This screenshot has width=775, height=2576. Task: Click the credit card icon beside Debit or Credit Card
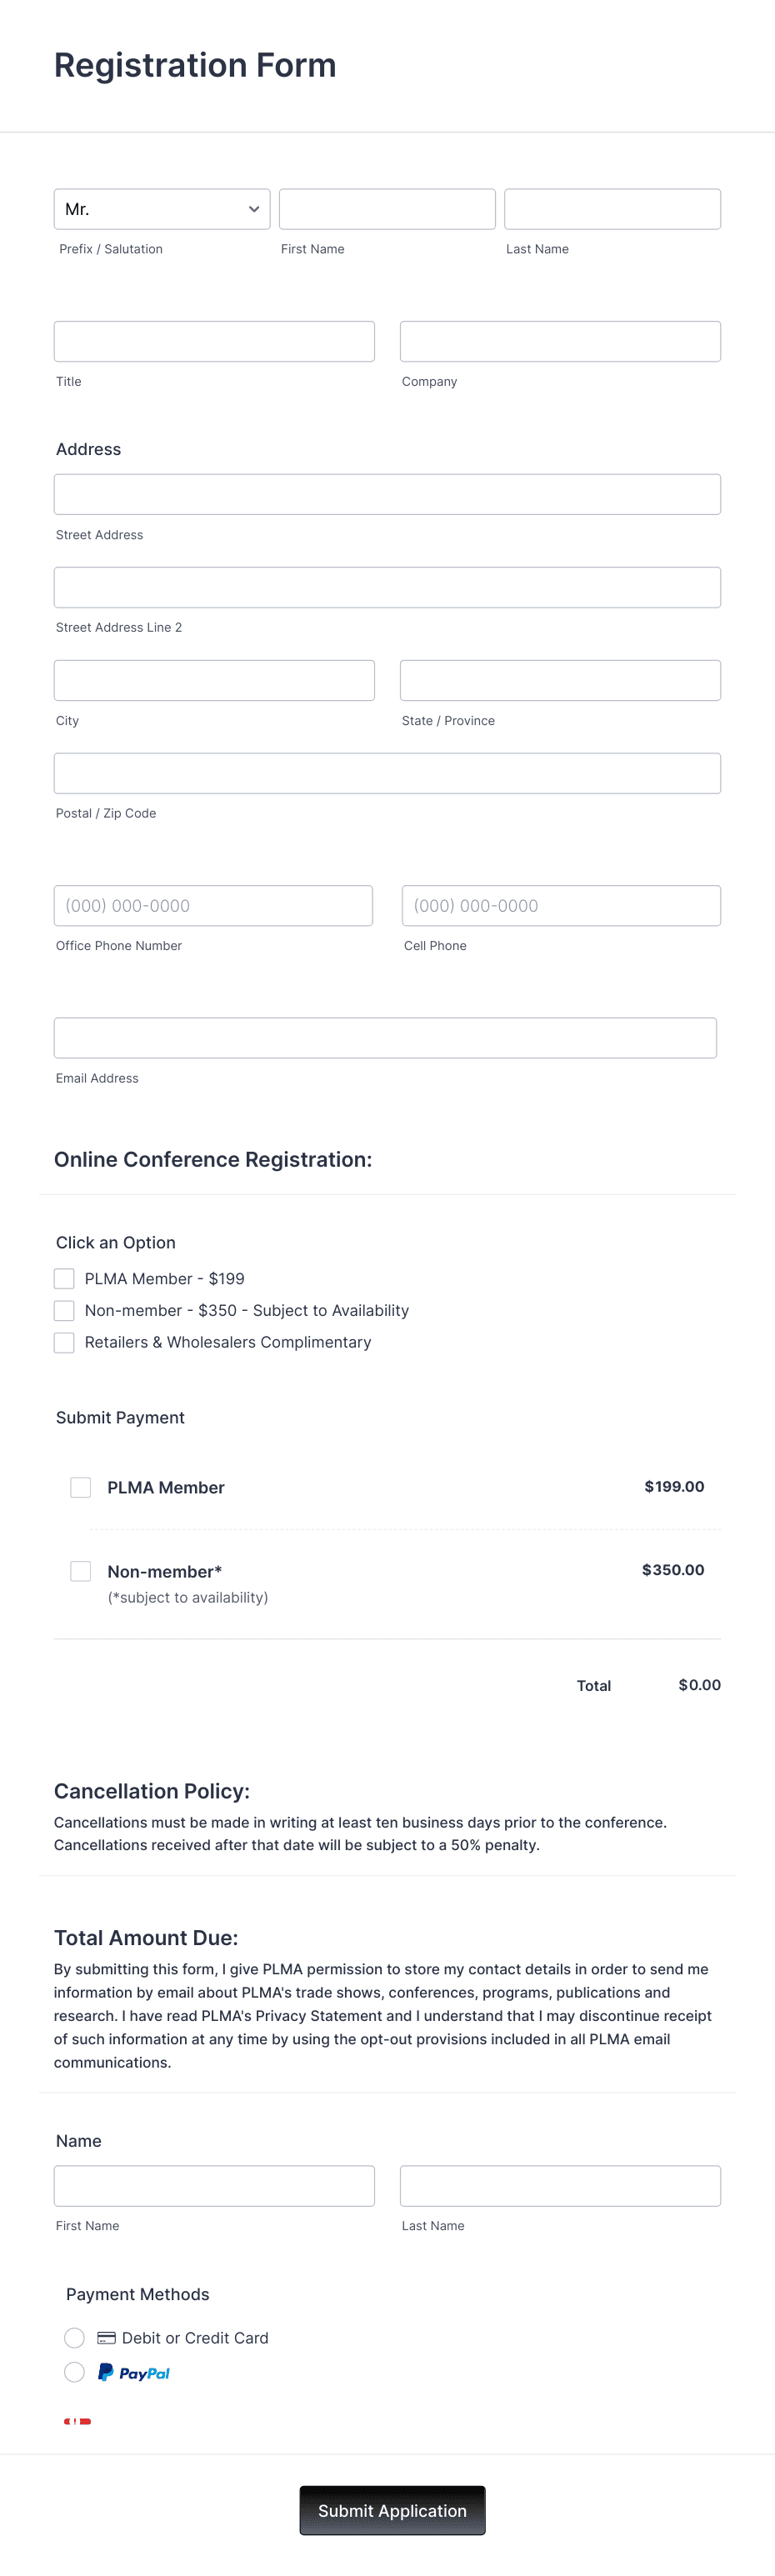pos(106,2337)
